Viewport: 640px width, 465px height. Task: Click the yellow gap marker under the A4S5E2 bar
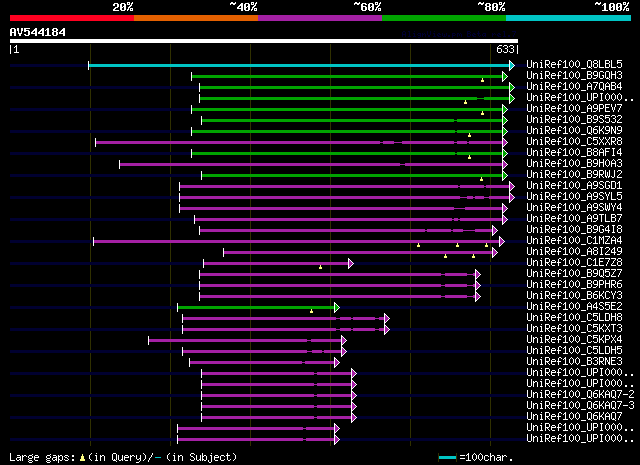pyautogui.click(x=311, y=311)
